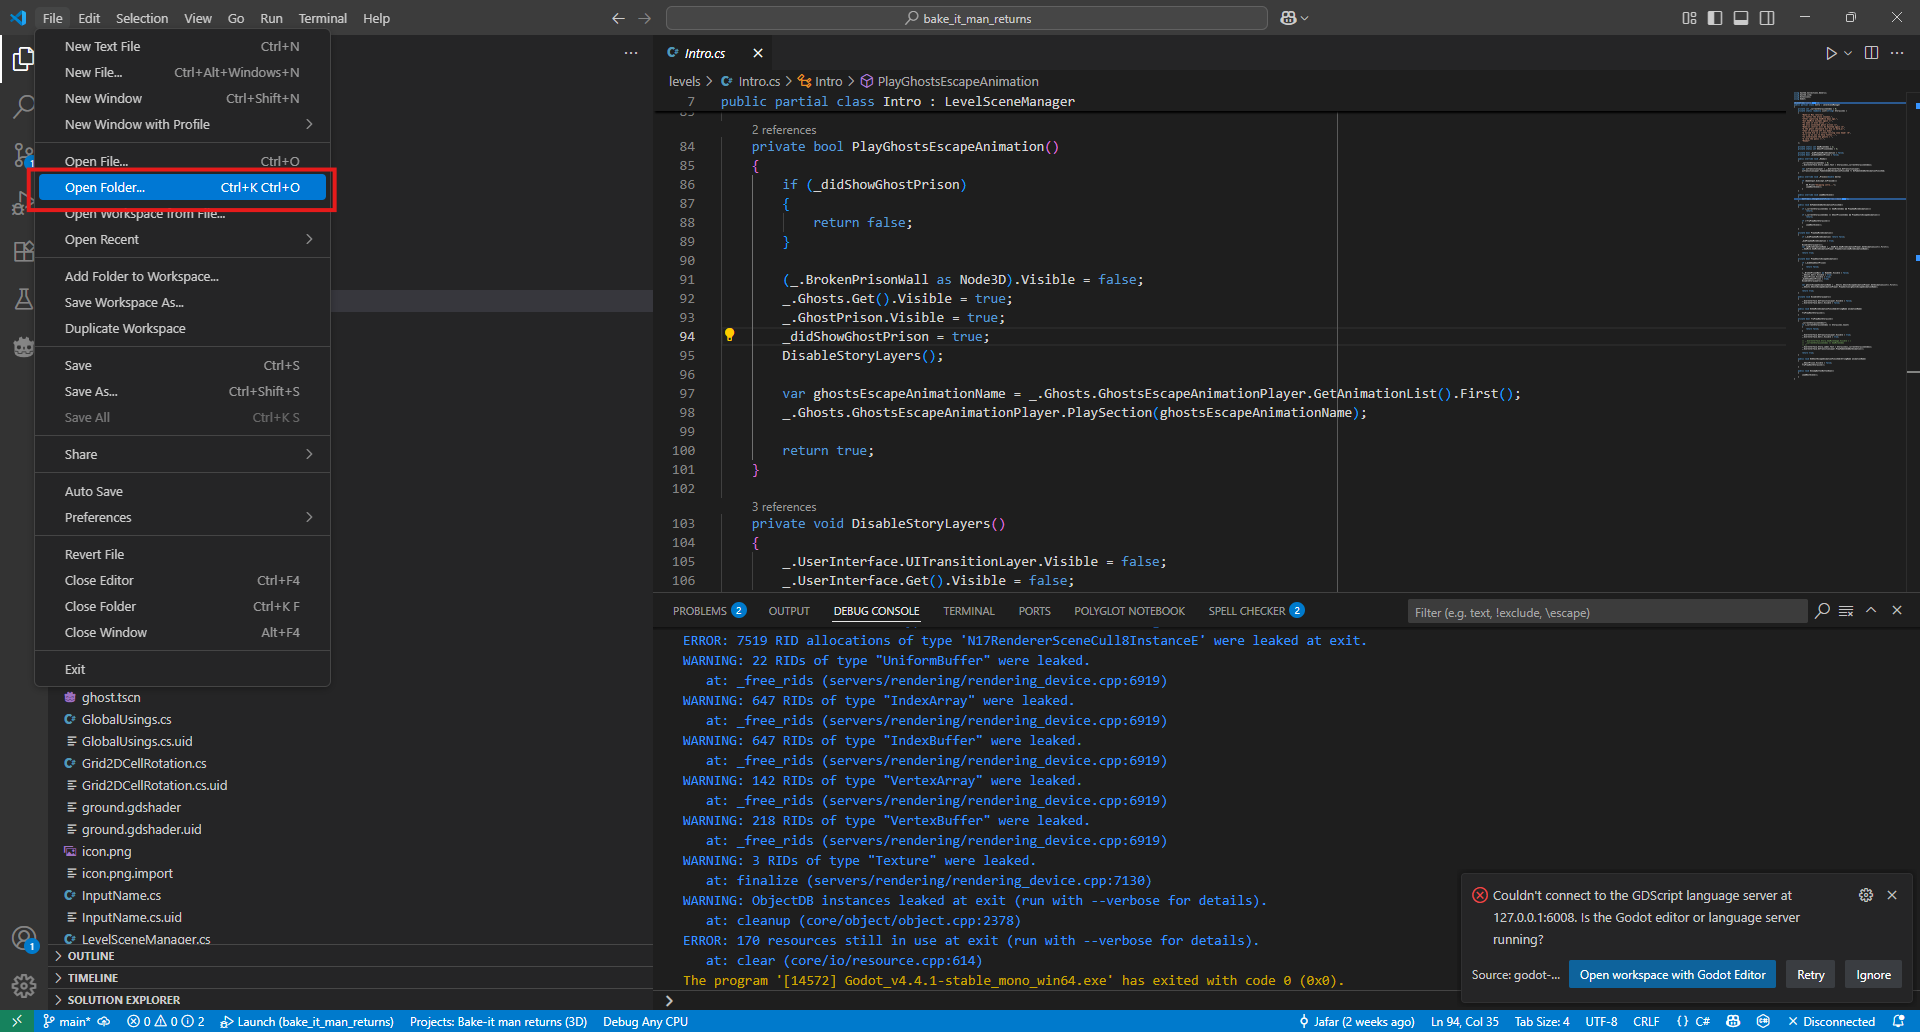Screen dimensions: 1920x1032
Task: Click the lightbulb code action on line 94
Action: pyautogui.click(x=729, y=335)
